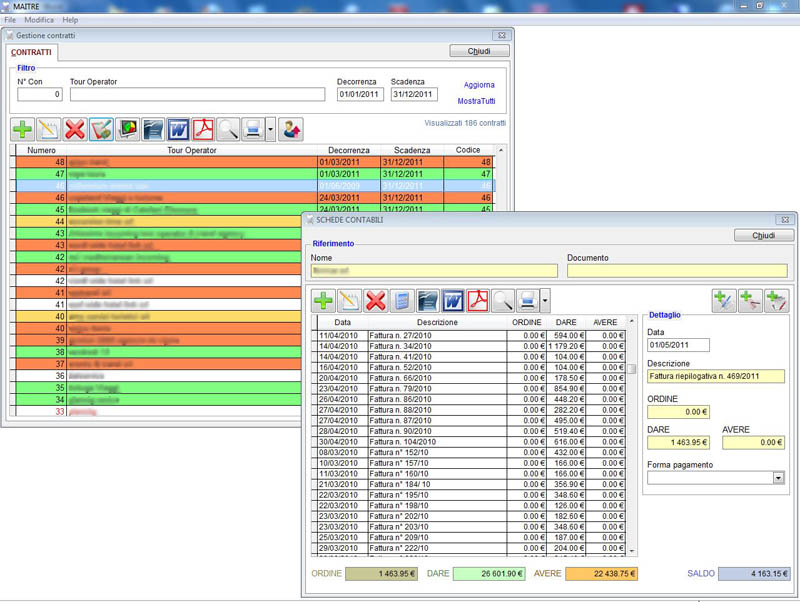Click magnifier search icon in Schede Contabili toolbar
The width and height of the screenshot is (800, 602).
point(503,300)
